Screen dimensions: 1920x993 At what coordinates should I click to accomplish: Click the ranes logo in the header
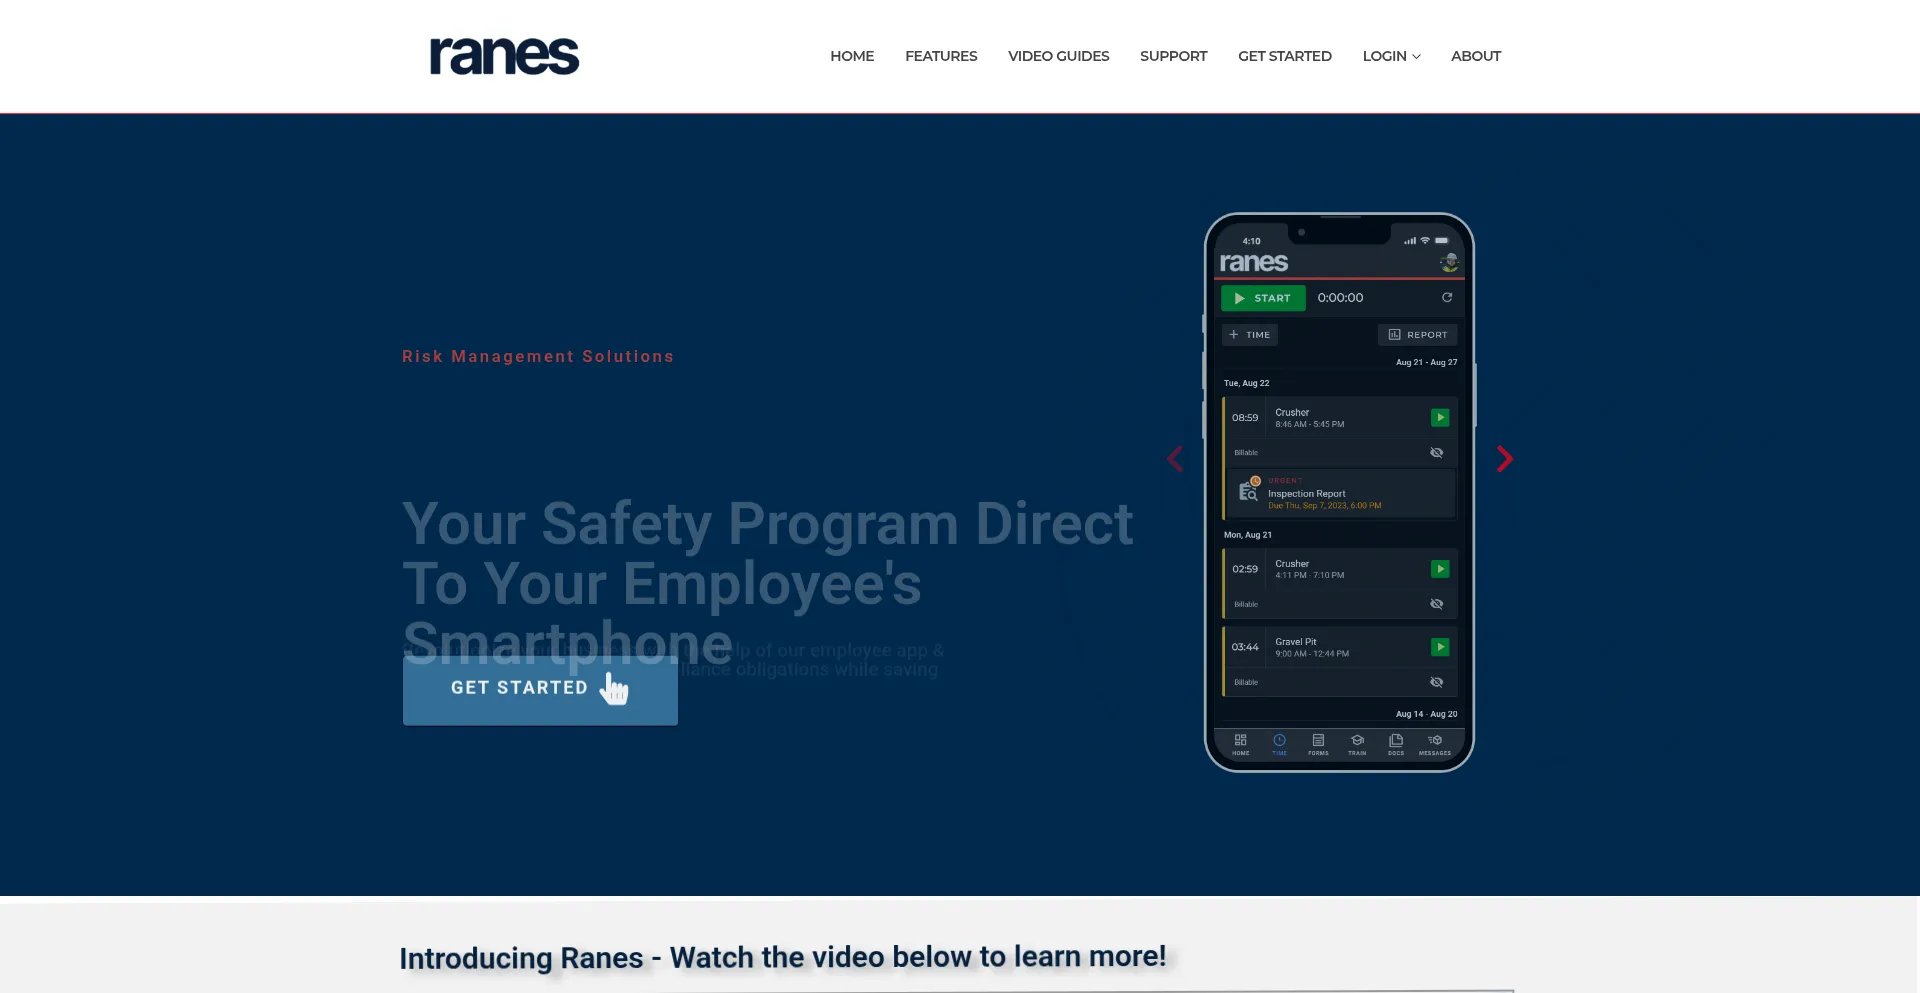(503, 56)
